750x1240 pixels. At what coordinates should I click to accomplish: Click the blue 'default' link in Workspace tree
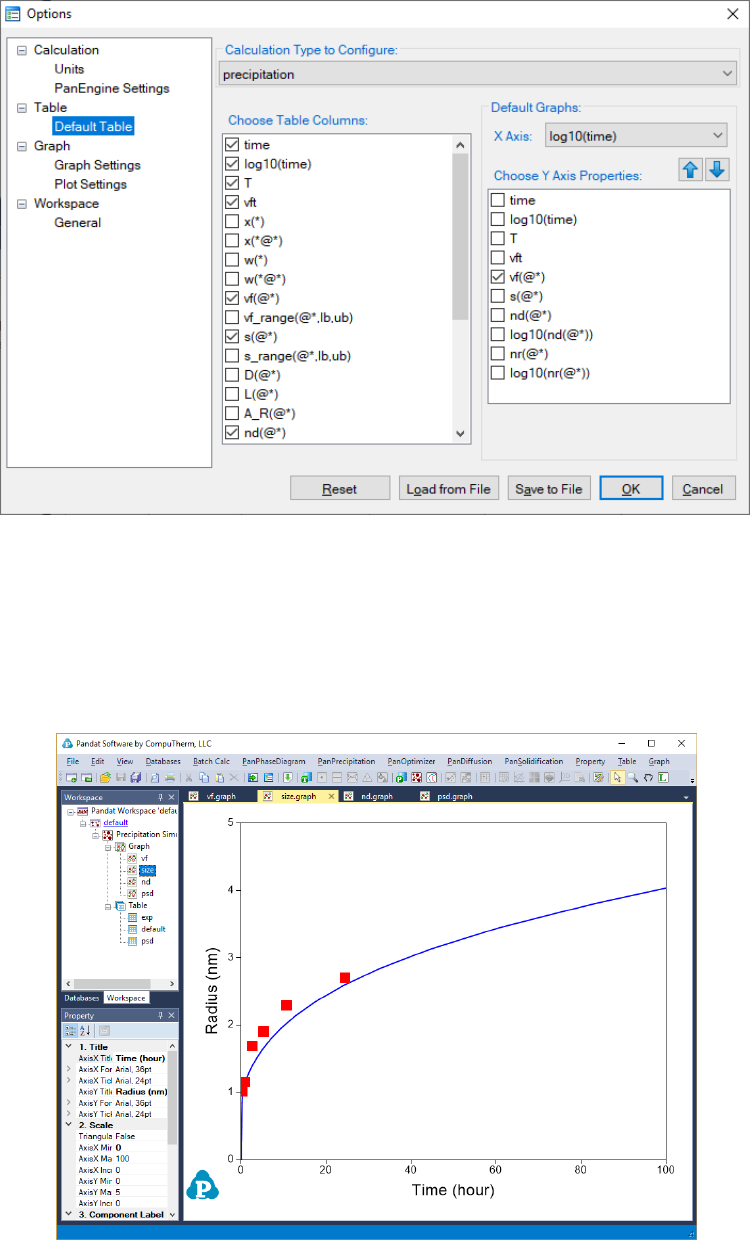(116, 822)
